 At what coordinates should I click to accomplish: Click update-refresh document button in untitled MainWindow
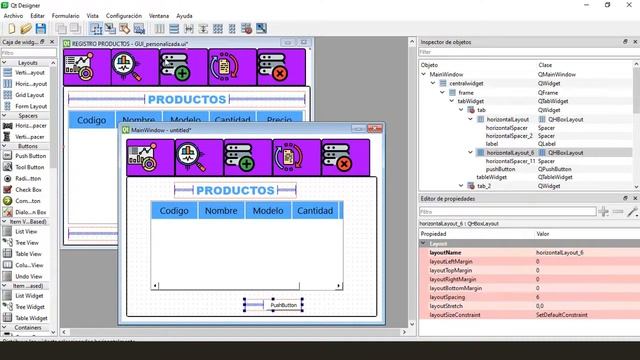click(x=297, y=158)
